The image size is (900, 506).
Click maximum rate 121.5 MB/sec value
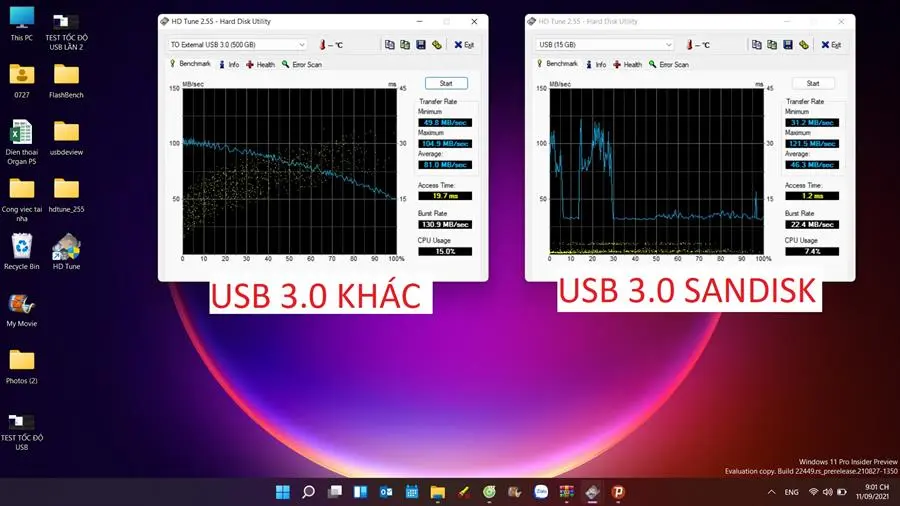(812, 143)
